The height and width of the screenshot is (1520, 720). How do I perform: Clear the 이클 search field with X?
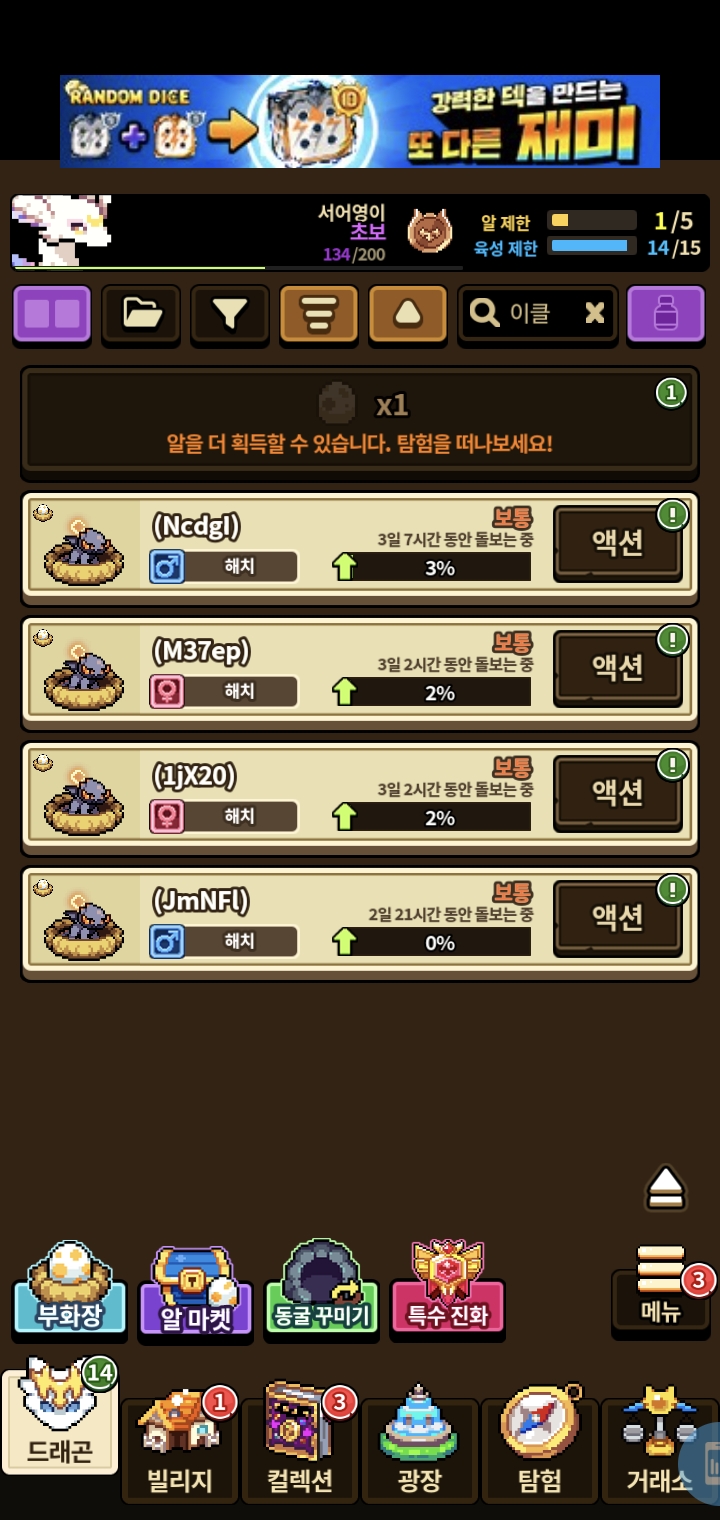(x=595, y=314)
